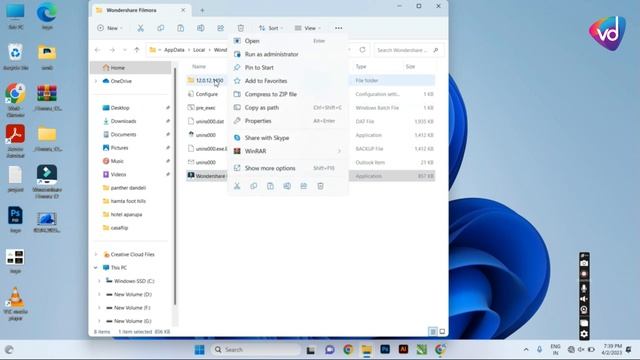Screen dimensions: 640x360
Task: Choose Compress to ZIP file
Action: pos(288,94)
